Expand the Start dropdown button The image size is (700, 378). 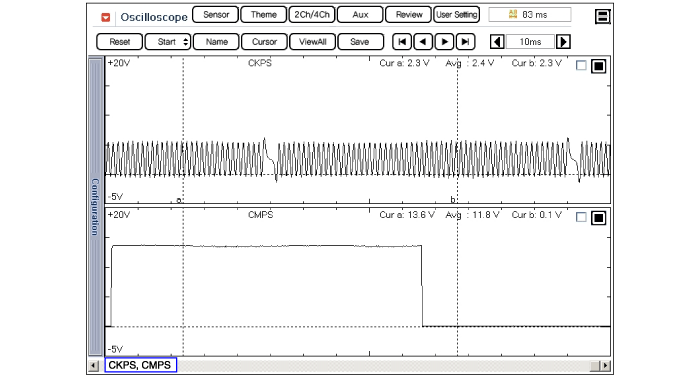(x=168, y=42)
